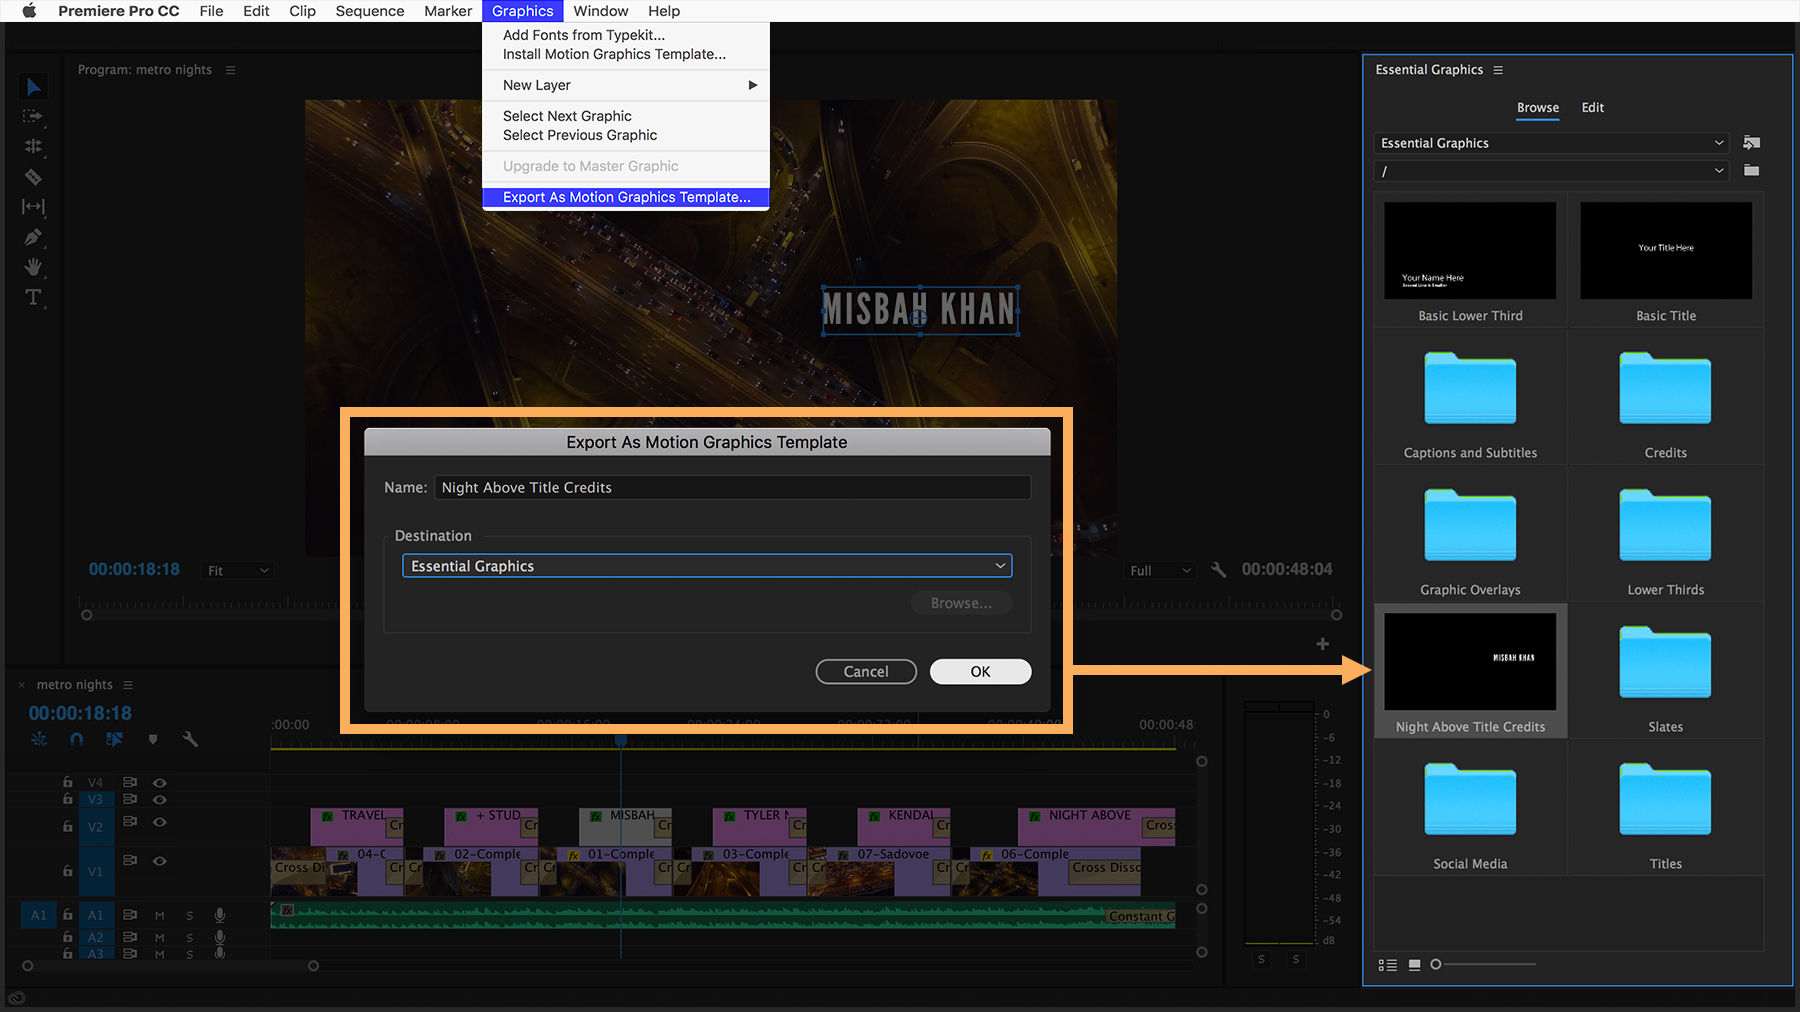
Task: Open the Window menu
Action: [600, 11]
